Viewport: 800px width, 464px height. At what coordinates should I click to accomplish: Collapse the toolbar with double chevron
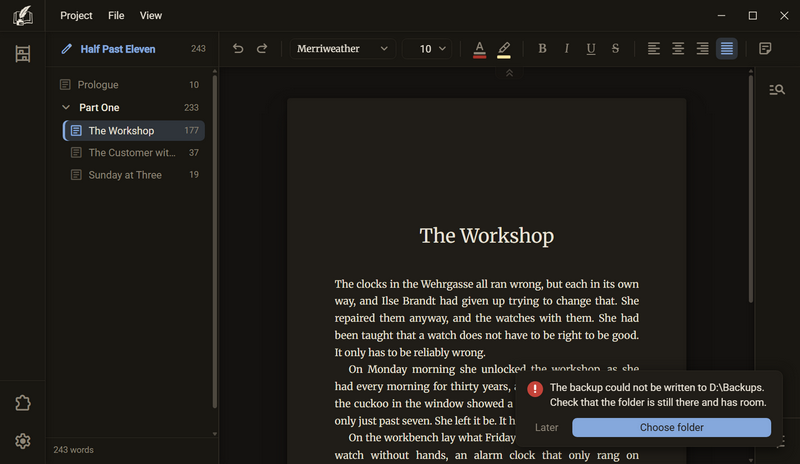point(509,74)
